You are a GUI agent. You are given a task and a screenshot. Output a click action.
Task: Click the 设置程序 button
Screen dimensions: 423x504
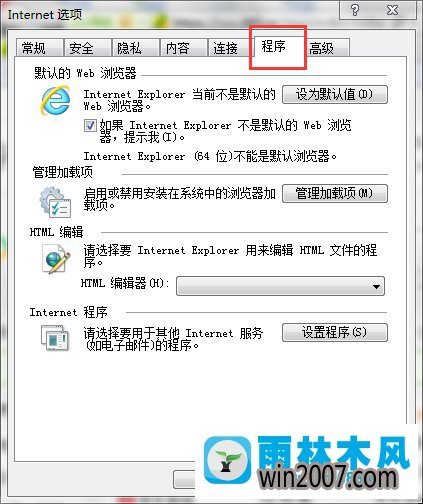(335, 332)
